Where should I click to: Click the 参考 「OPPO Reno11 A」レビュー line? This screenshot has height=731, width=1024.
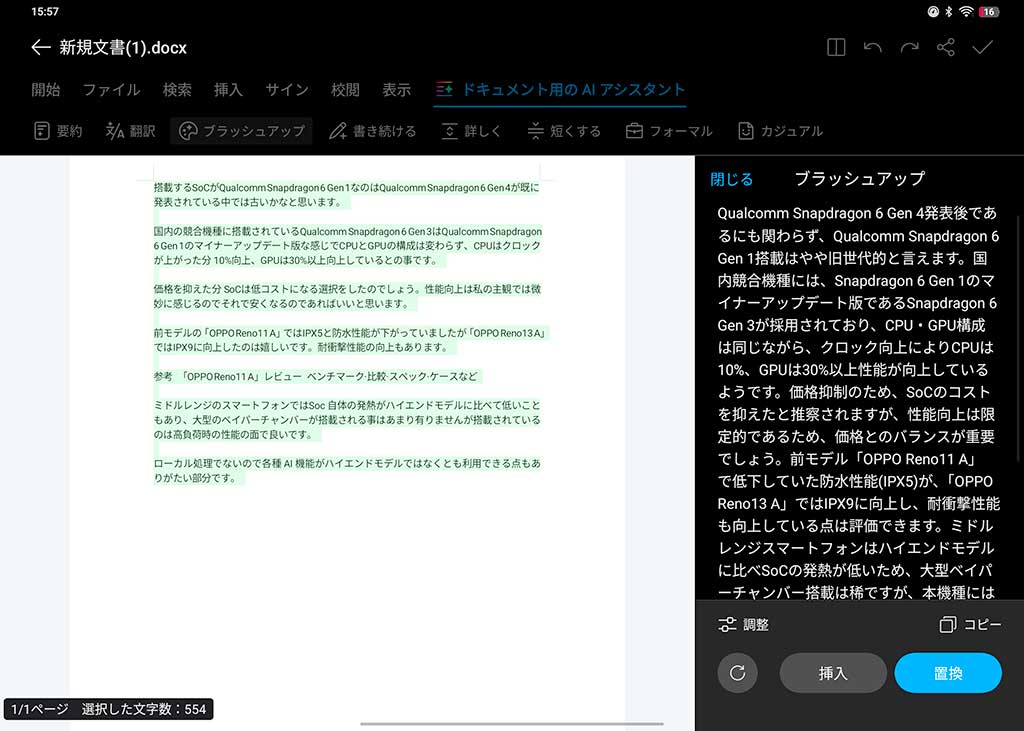pos(317,376)
